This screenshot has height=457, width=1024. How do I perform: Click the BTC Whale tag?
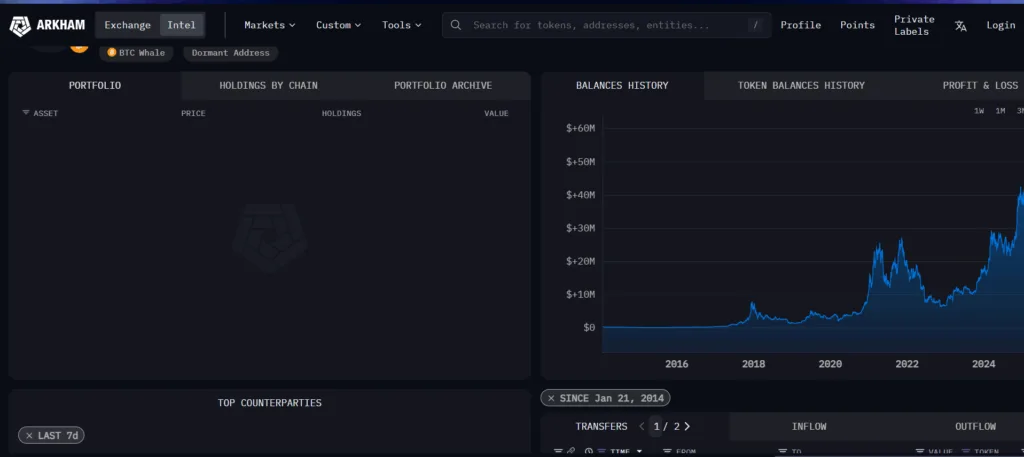136,53
